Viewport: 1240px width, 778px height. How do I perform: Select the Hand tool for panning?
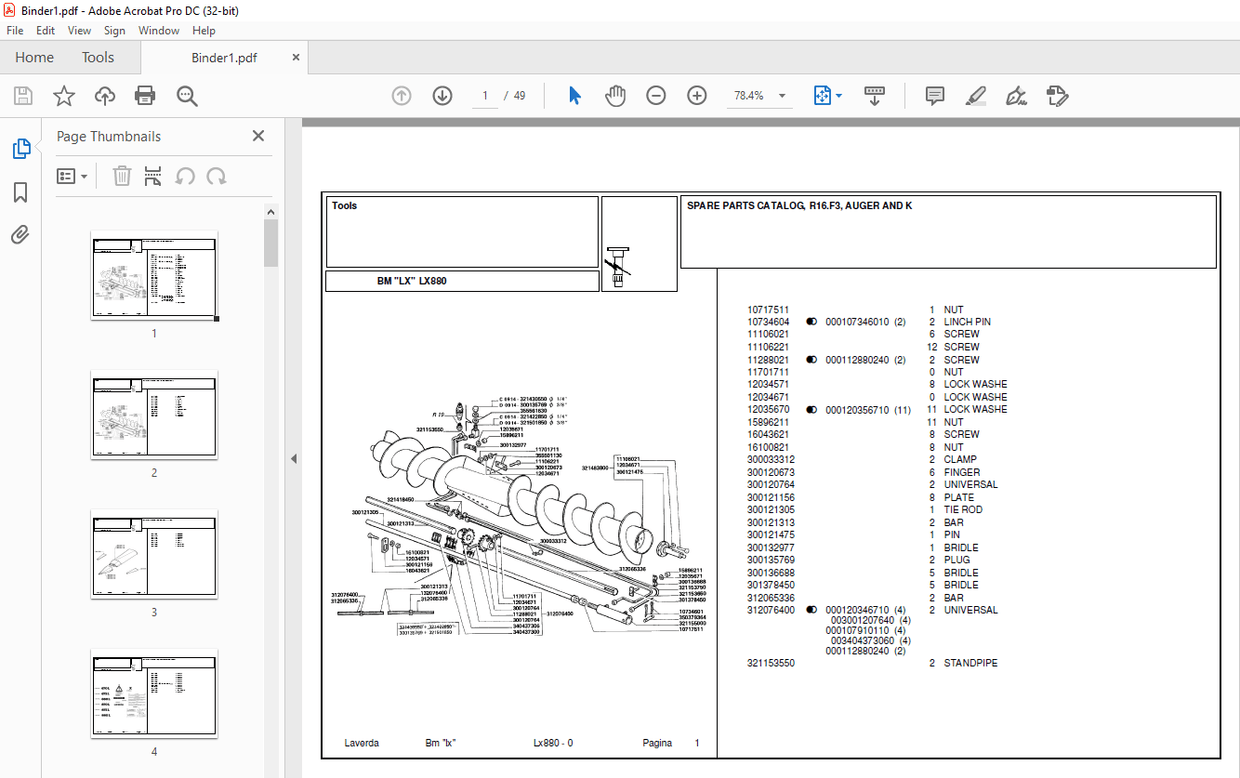(x=615, y=95)
